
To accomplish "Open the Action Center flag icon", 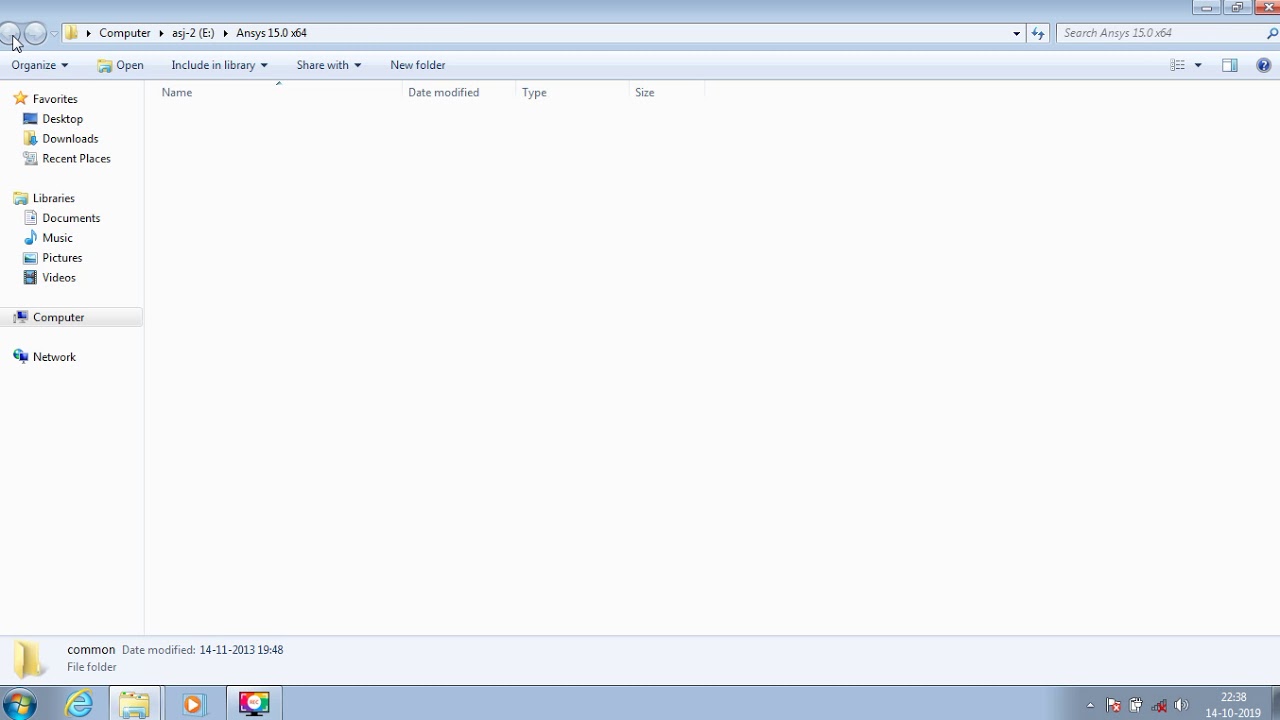I will [1113, 705].
